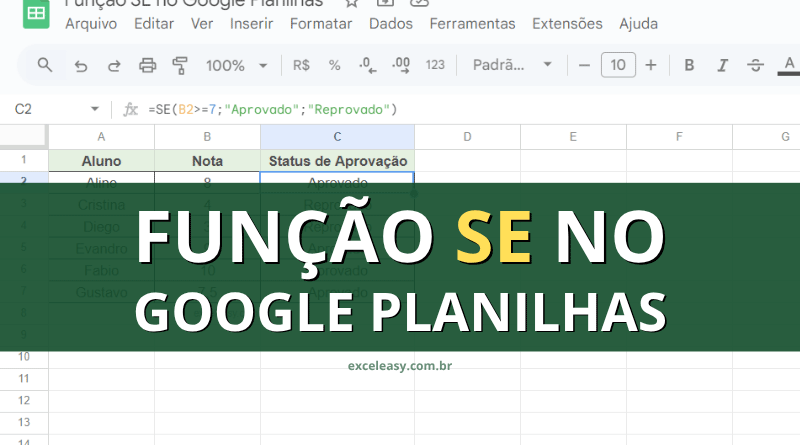Select column D header
Screen dimensions: 800x445
point(467,137)
